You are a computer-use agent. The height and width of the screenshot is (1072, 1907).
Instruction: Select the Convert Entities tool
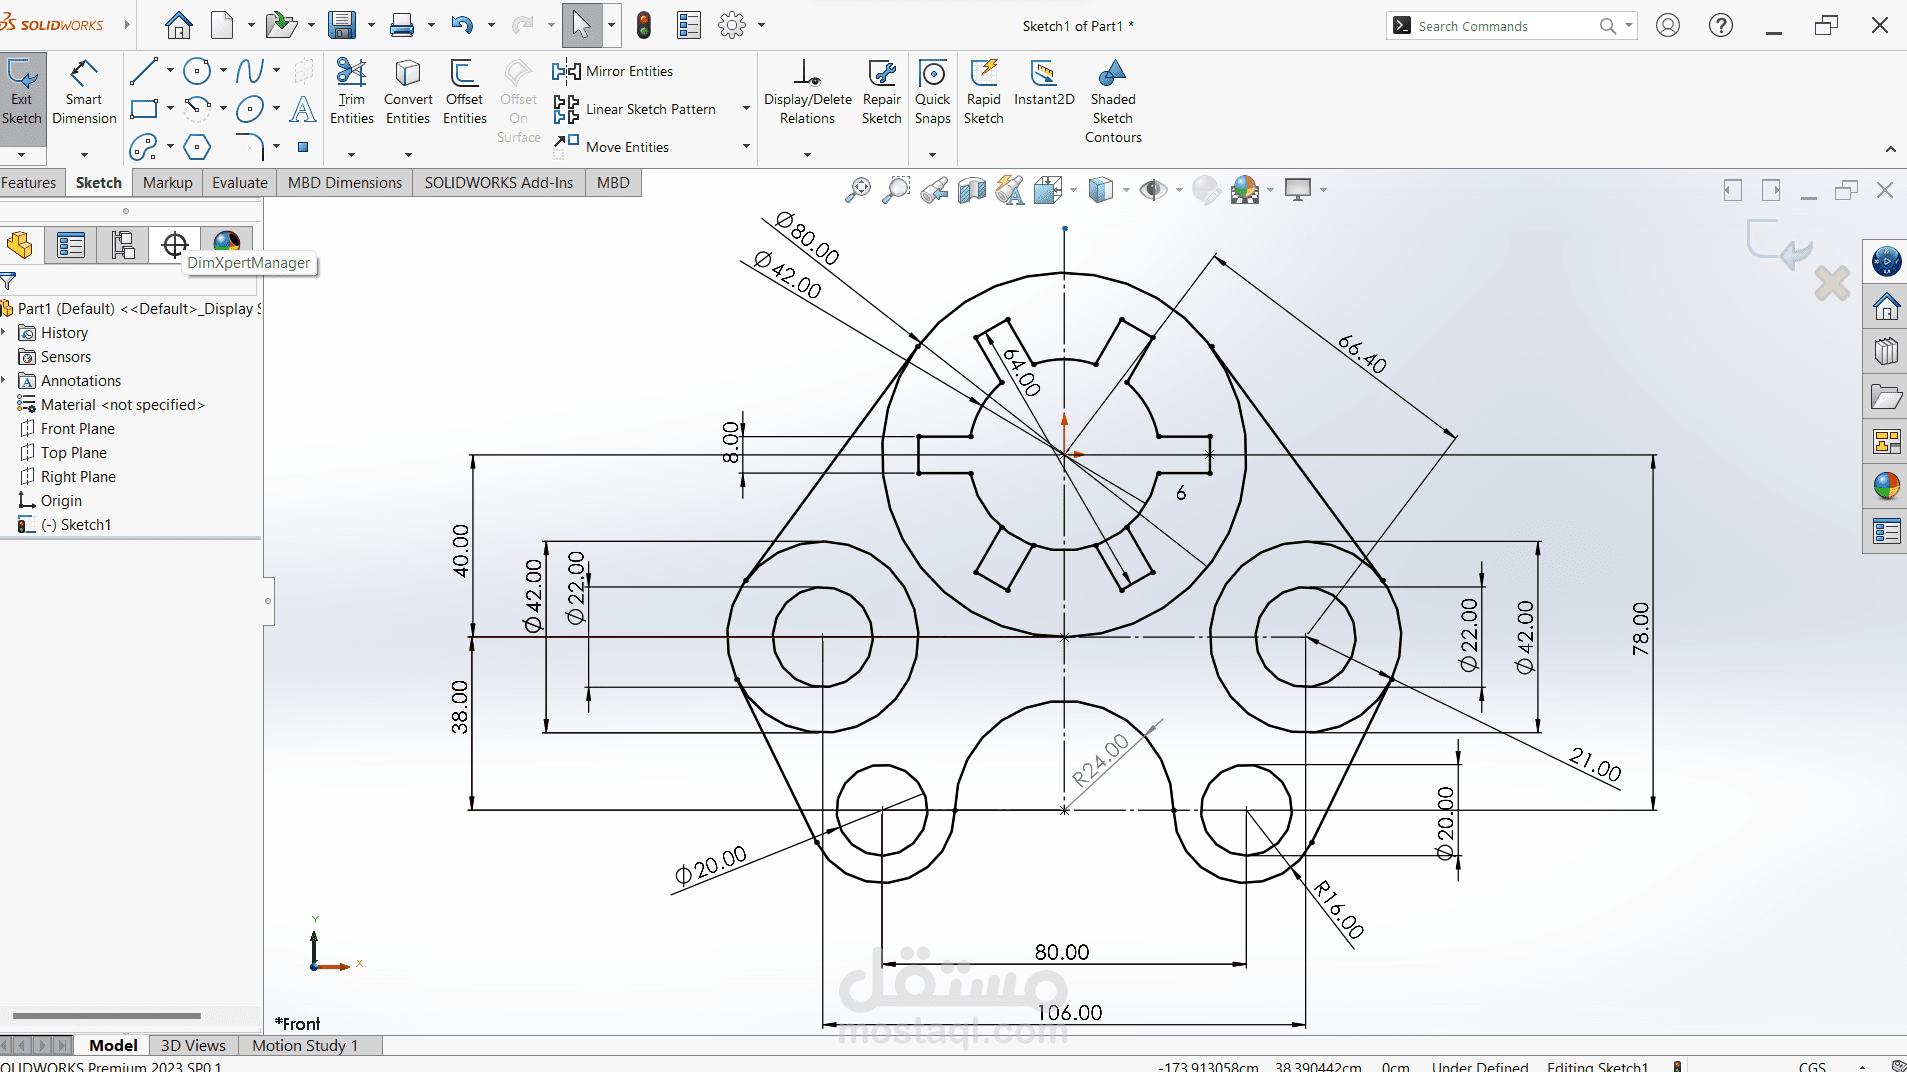(x=407, y=88)
